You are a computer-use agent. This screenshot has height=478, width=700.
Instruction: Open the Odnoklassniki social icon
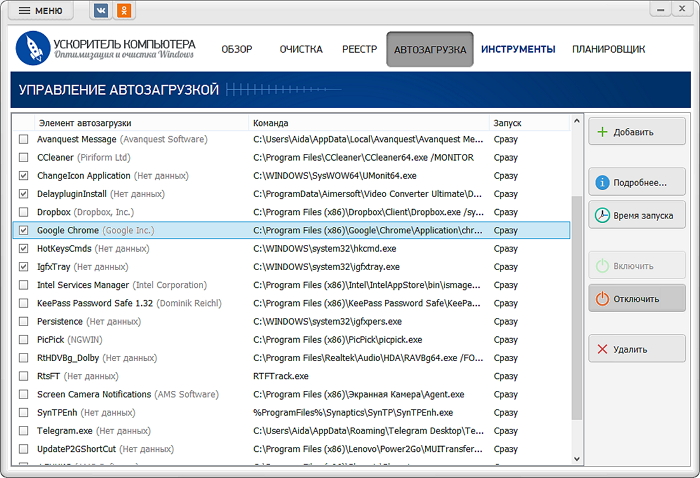click(x=124, y=11)
